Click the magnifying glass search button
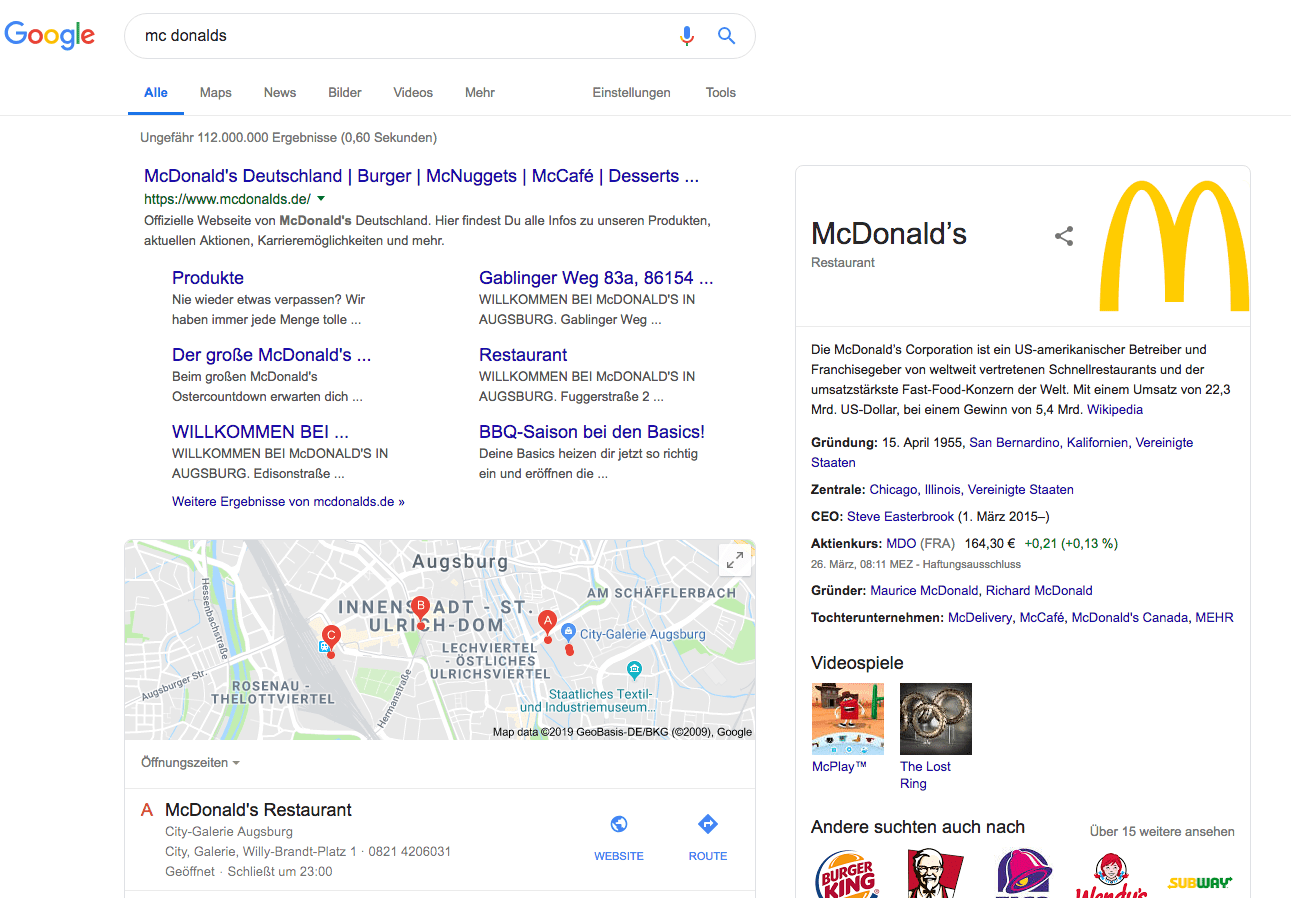 coord(727,36)
